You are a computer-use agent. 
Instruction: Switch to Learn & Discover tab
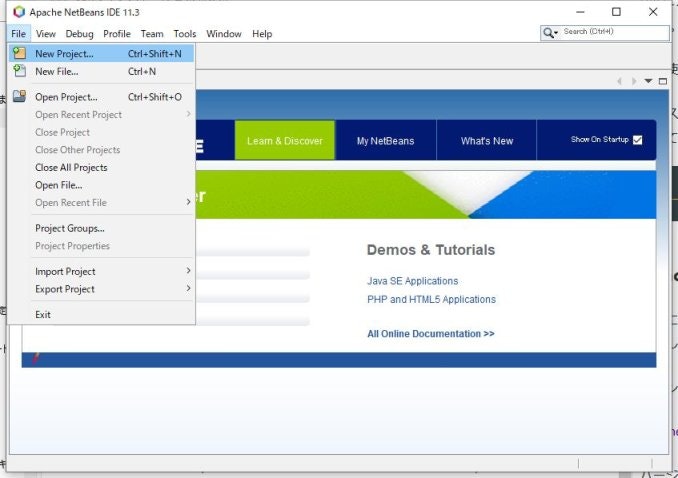[285, 141]
